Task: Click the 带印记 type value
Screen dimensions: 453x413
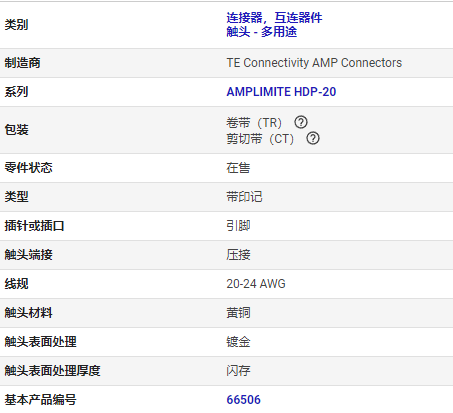Action: coord(244,197)
